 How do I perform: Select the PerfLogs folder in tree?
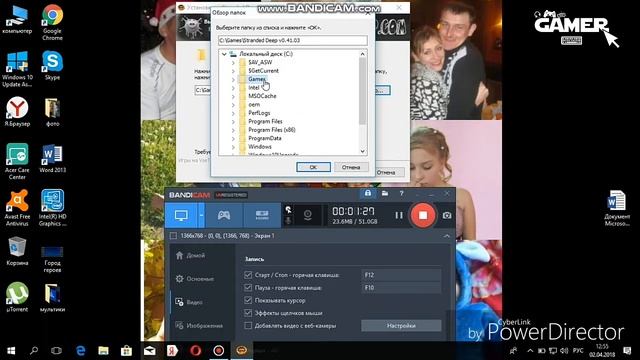coord(259,113)
